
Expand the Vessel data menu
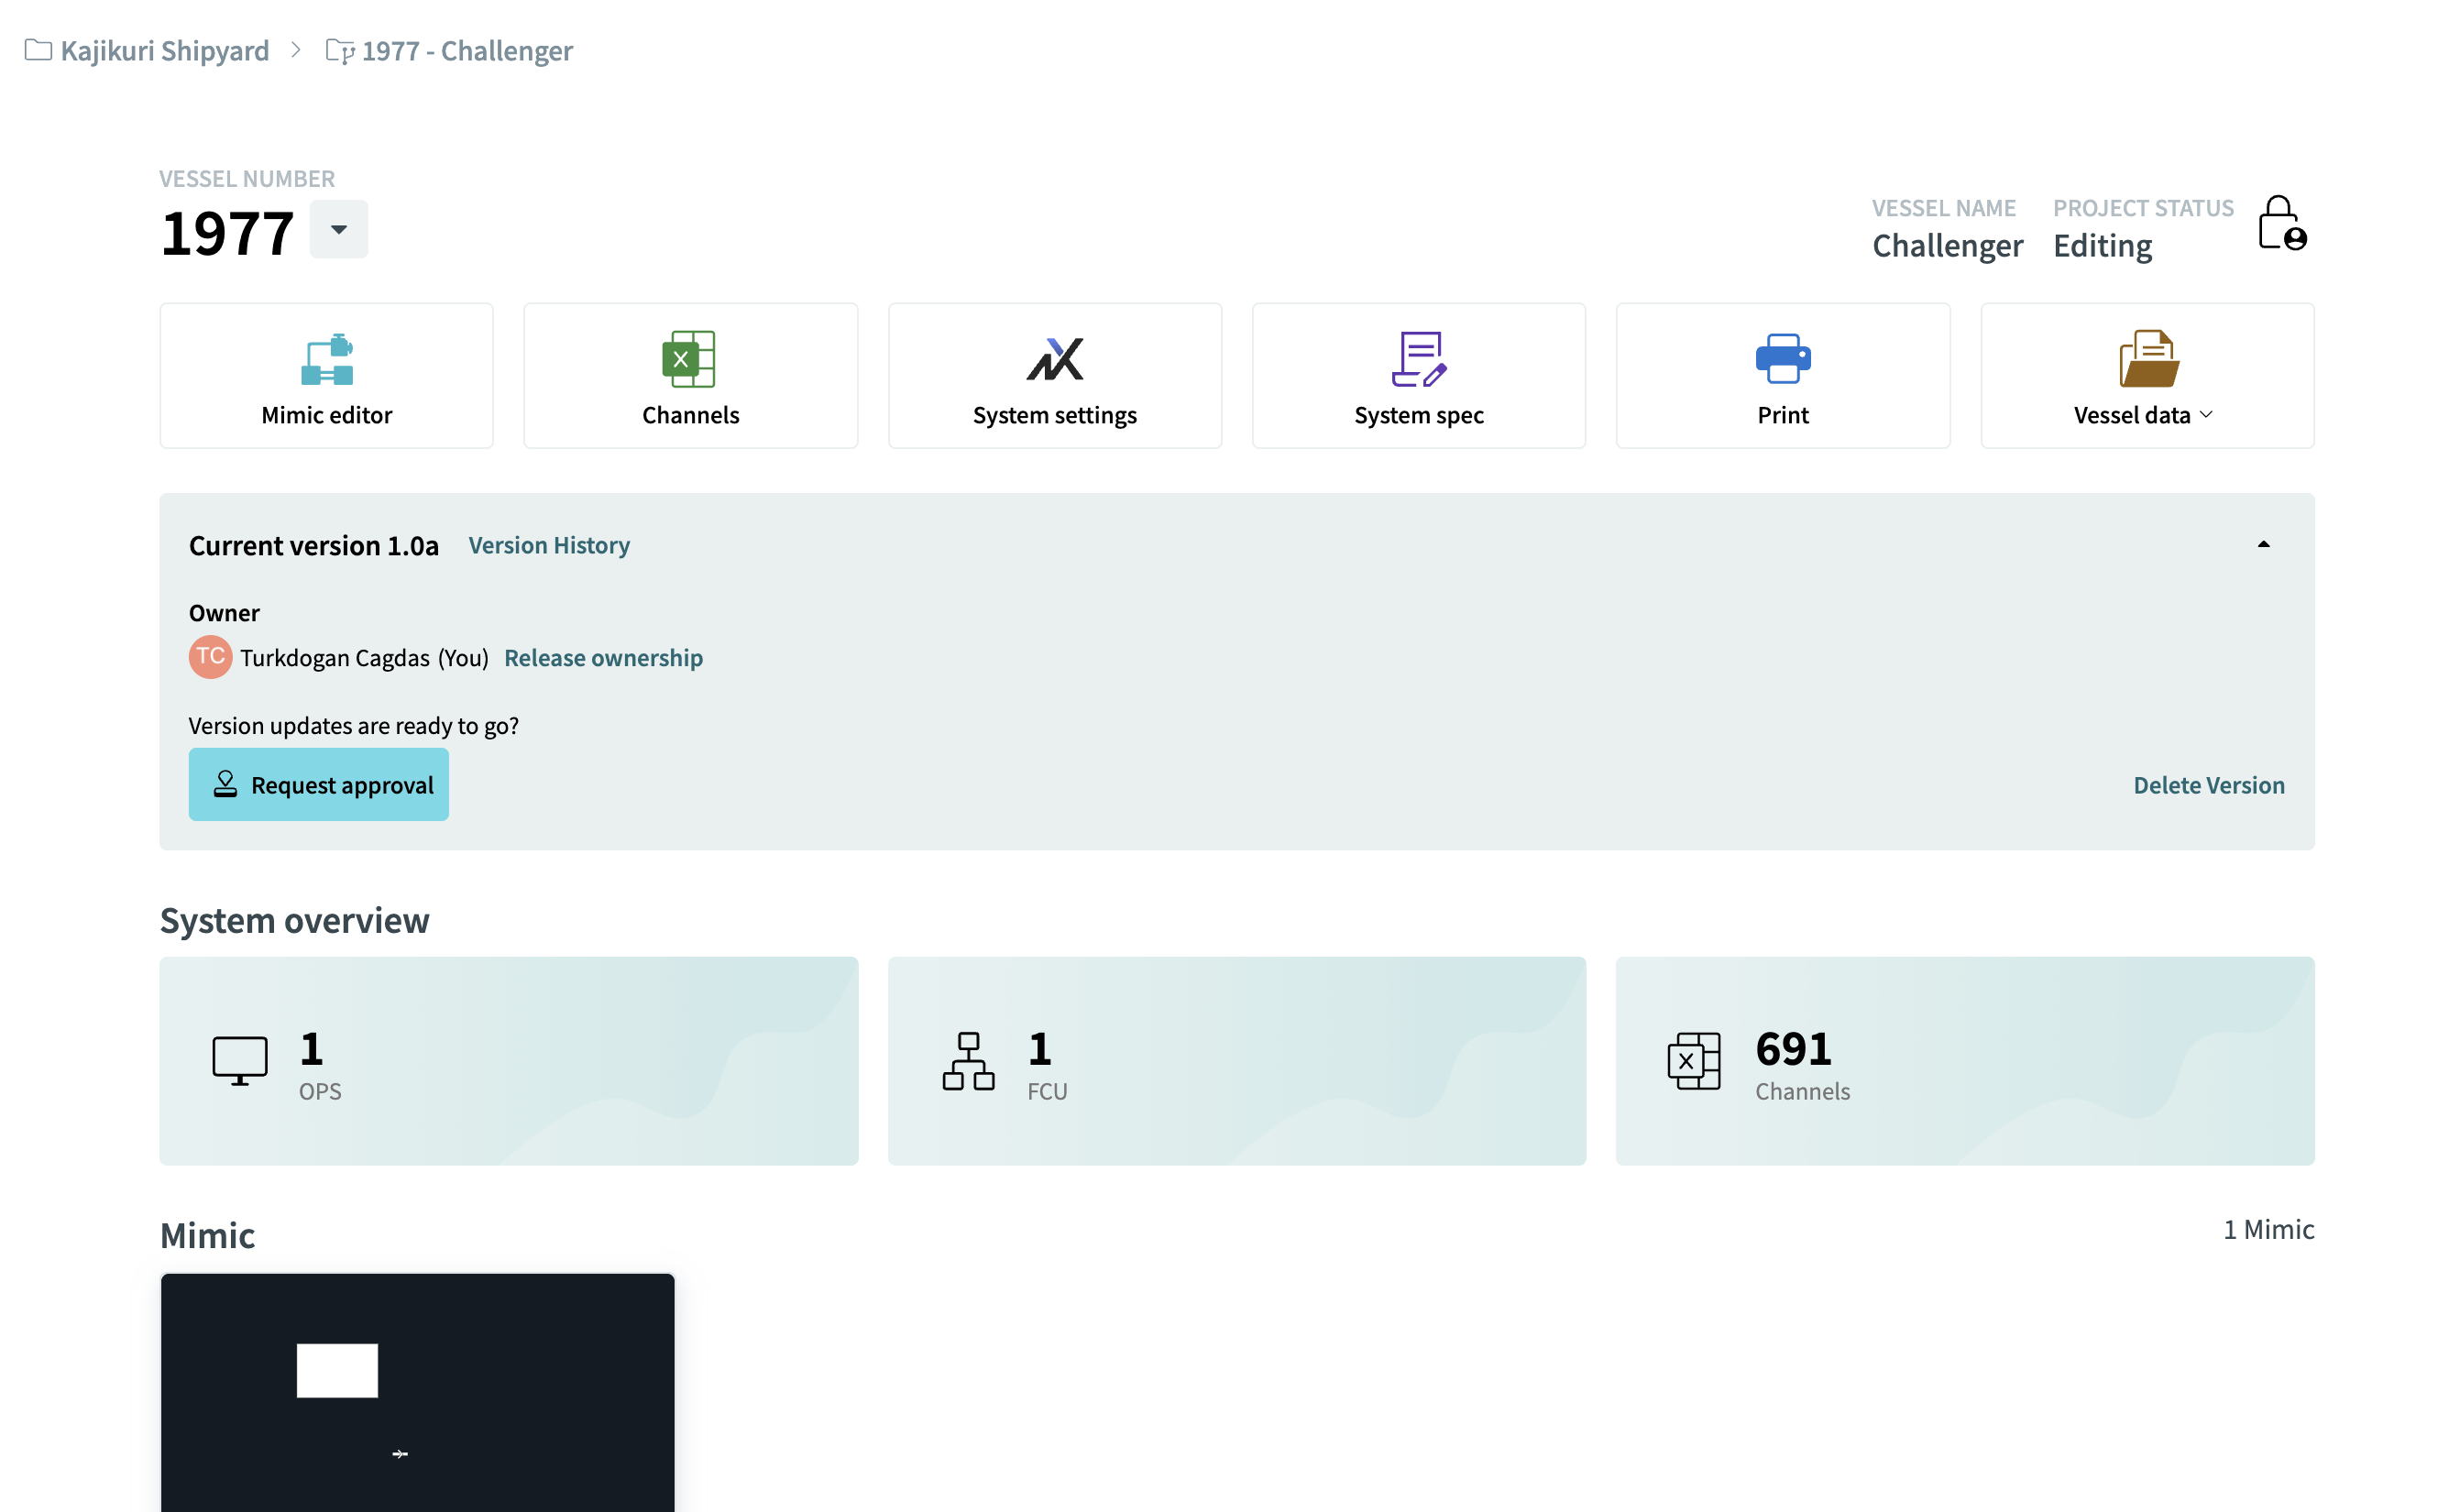click(2146, 376)
